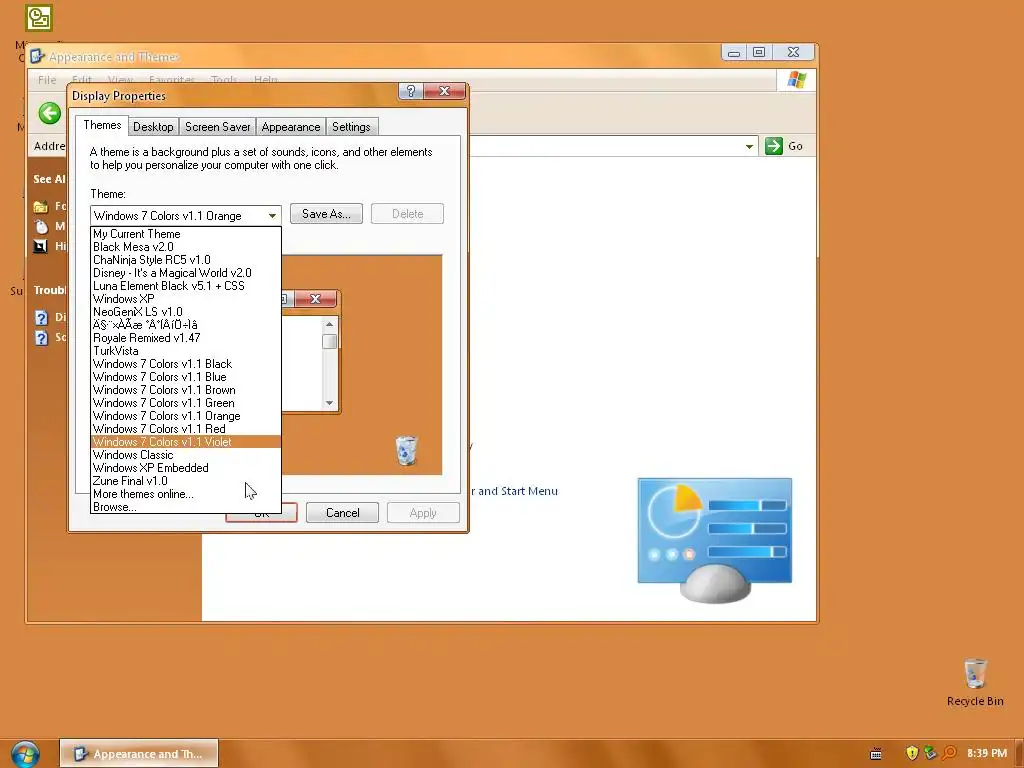Select 'Windows 7 Colors v1.1 Orange' in list
Image resolution: width=1024 pixels, height=768 pixels.
185,416
